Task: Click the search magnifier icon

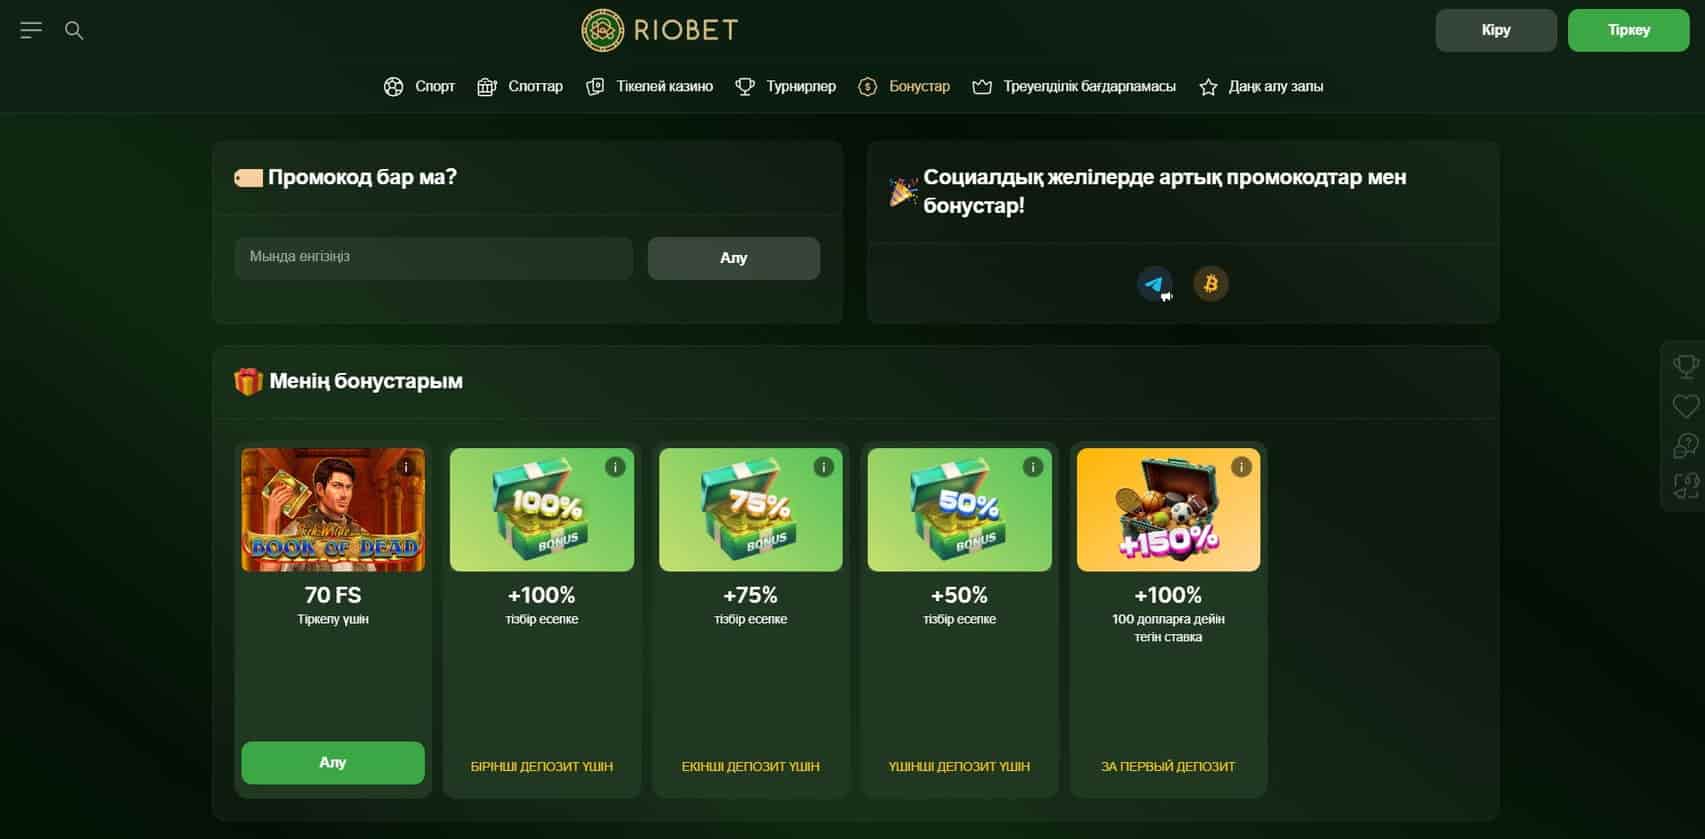Action: click(74, 30)
